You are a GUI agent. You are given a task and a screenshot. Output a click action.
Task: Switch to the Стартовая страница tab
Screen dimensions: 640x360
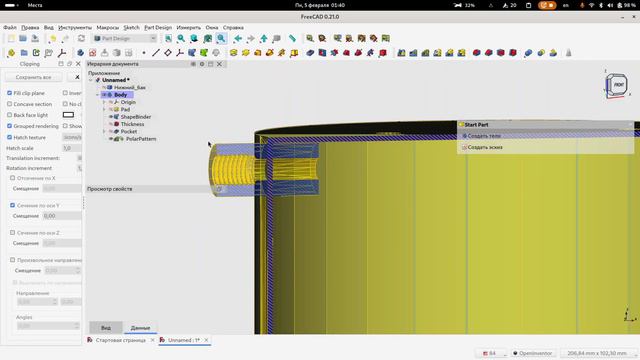[x=120, y=340]
